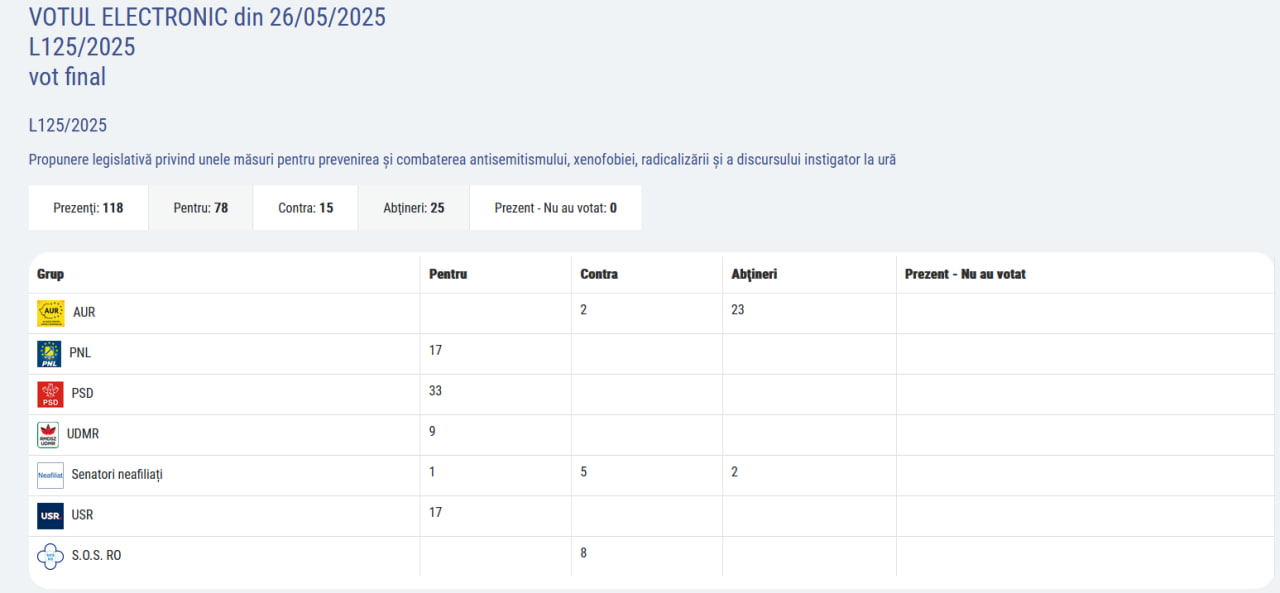
Task: Select Prezent - Nu au votat: 0 box
Action: point(555,208)
